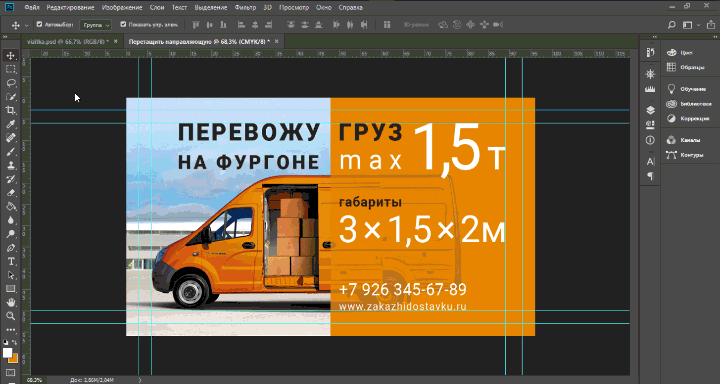Open the Move tool preset picker arrow
The width and height of the screenshot is (720, 384).
(x=26, y=25)
